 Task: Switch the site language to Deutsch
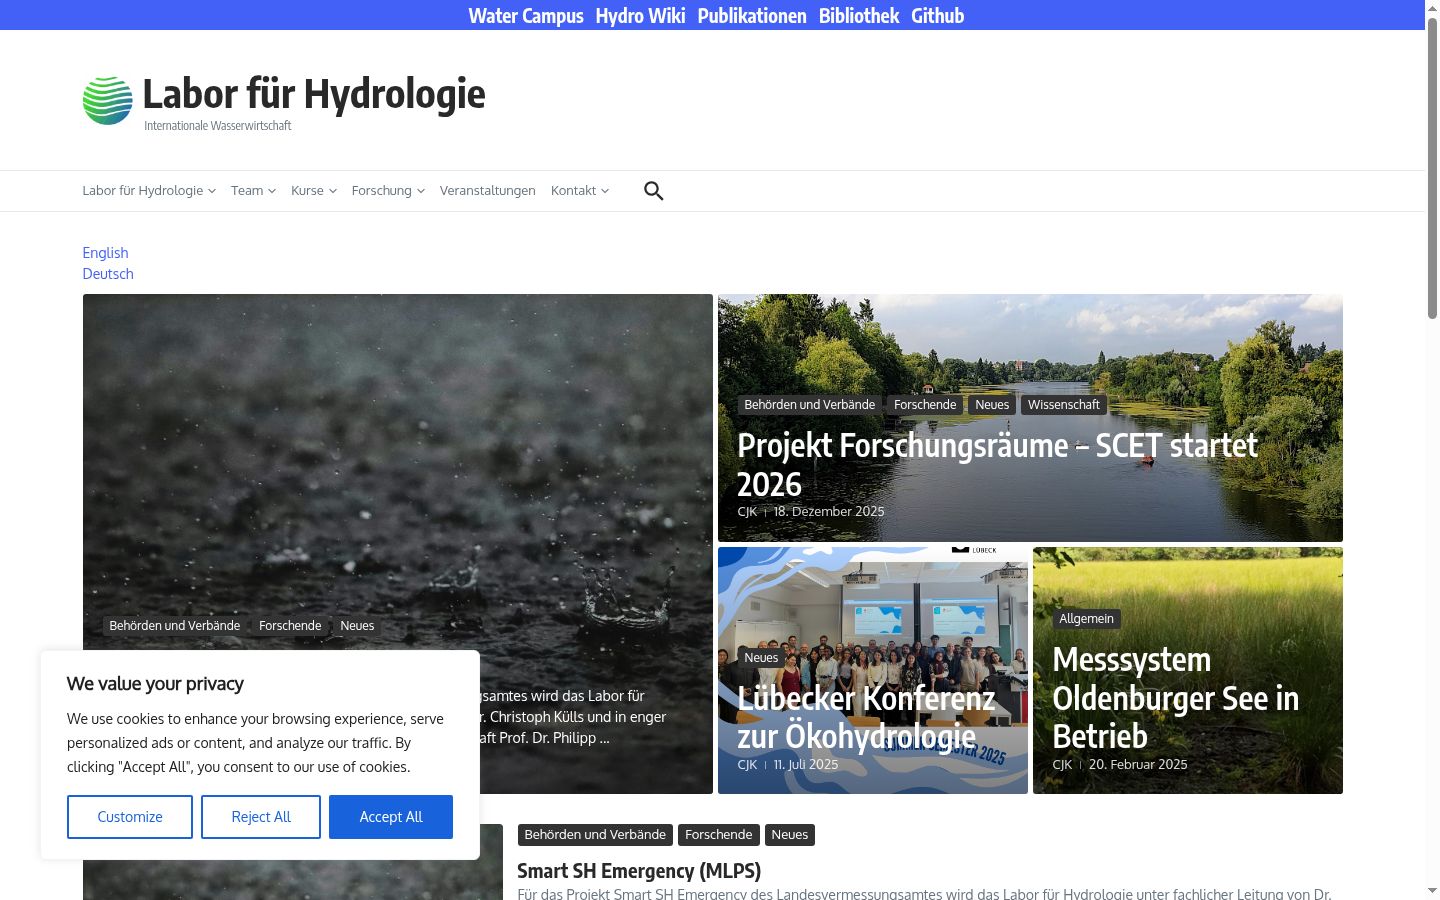tap(108, 274)
